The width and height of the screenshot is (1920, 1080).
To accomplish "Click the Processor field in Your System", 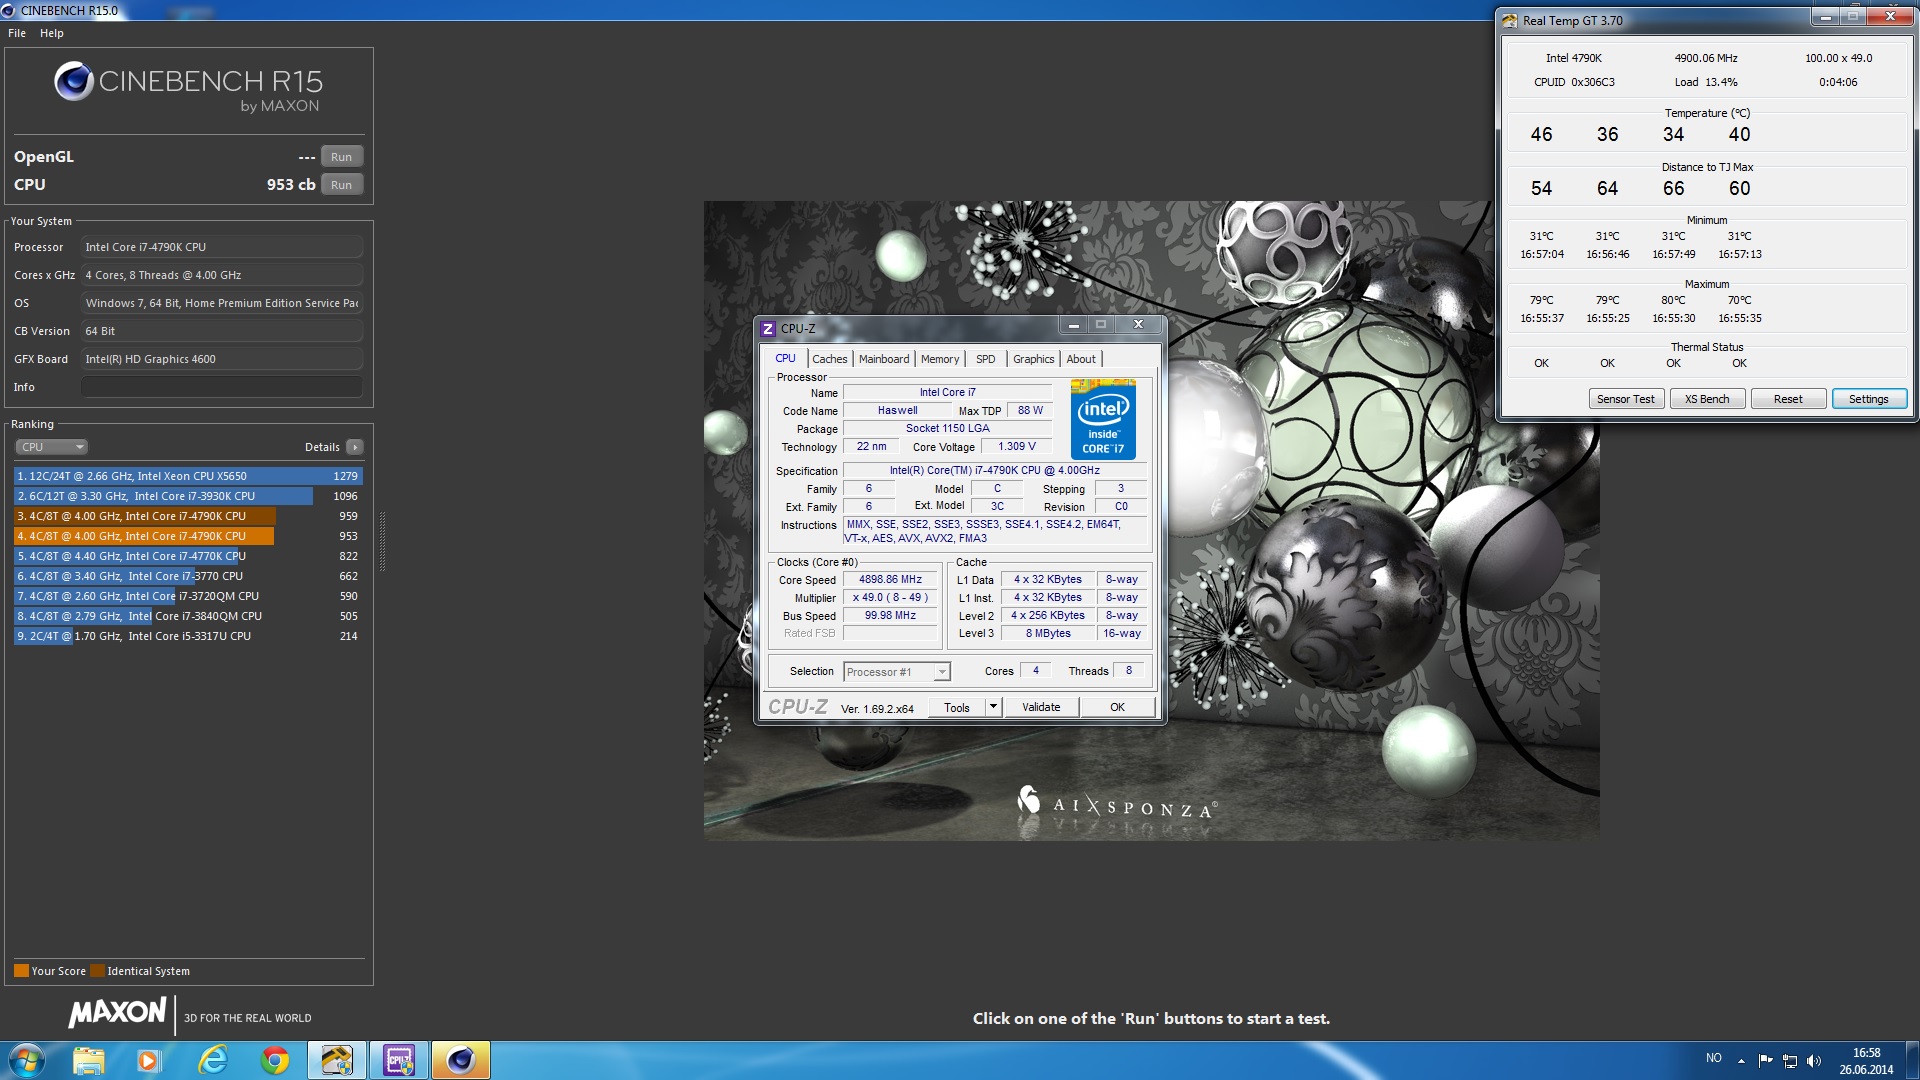I will click(222, 247).
